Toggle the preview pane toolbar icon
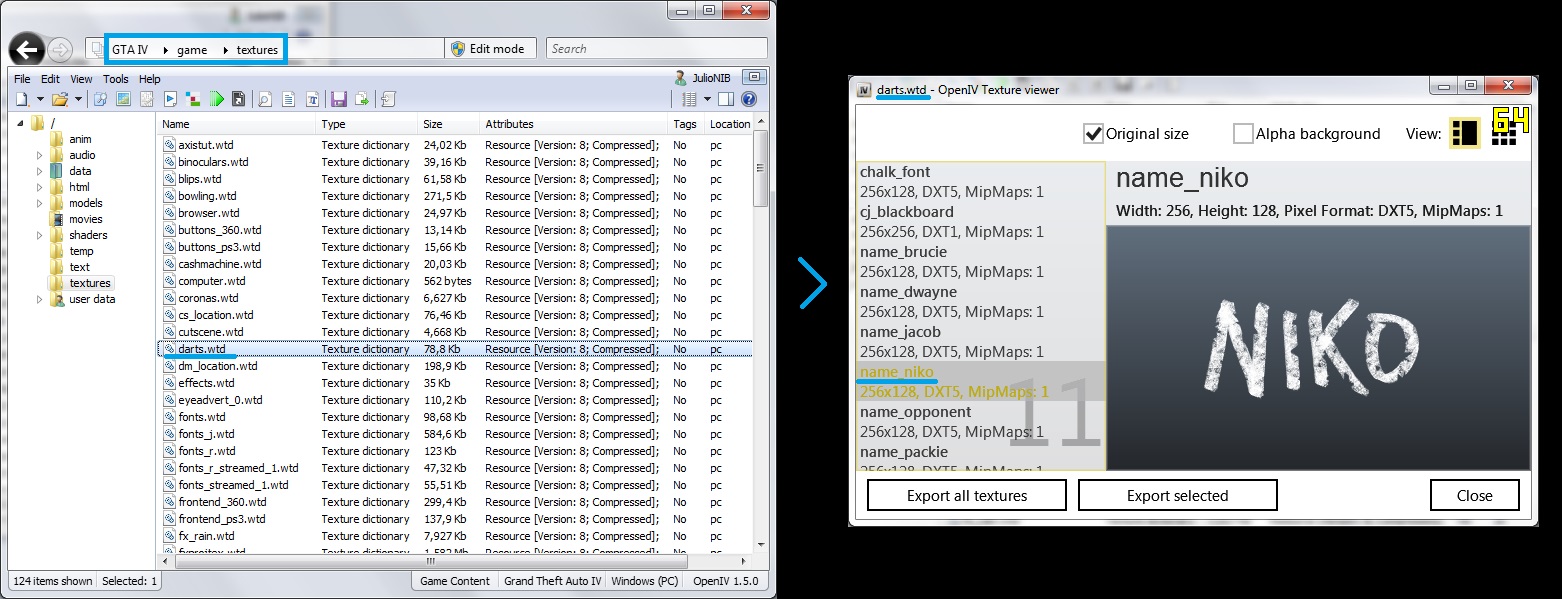This screenshot has width=1562, height=599. (726, 99)
